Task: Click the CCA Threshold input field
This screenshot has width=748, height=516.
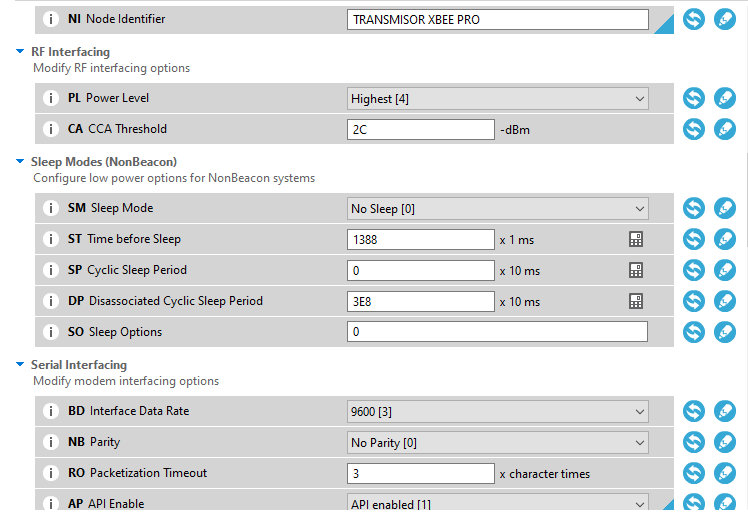Action: click(421, 130)
